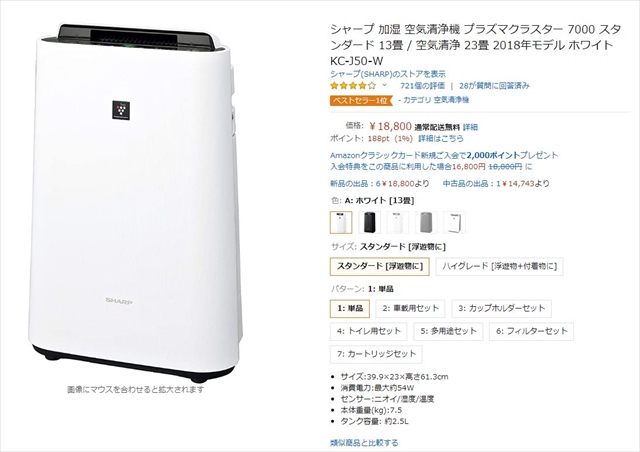Choose the last white slim variant thumbnail
The height and width of the screenshot is (452, 640).
point(454,222)
